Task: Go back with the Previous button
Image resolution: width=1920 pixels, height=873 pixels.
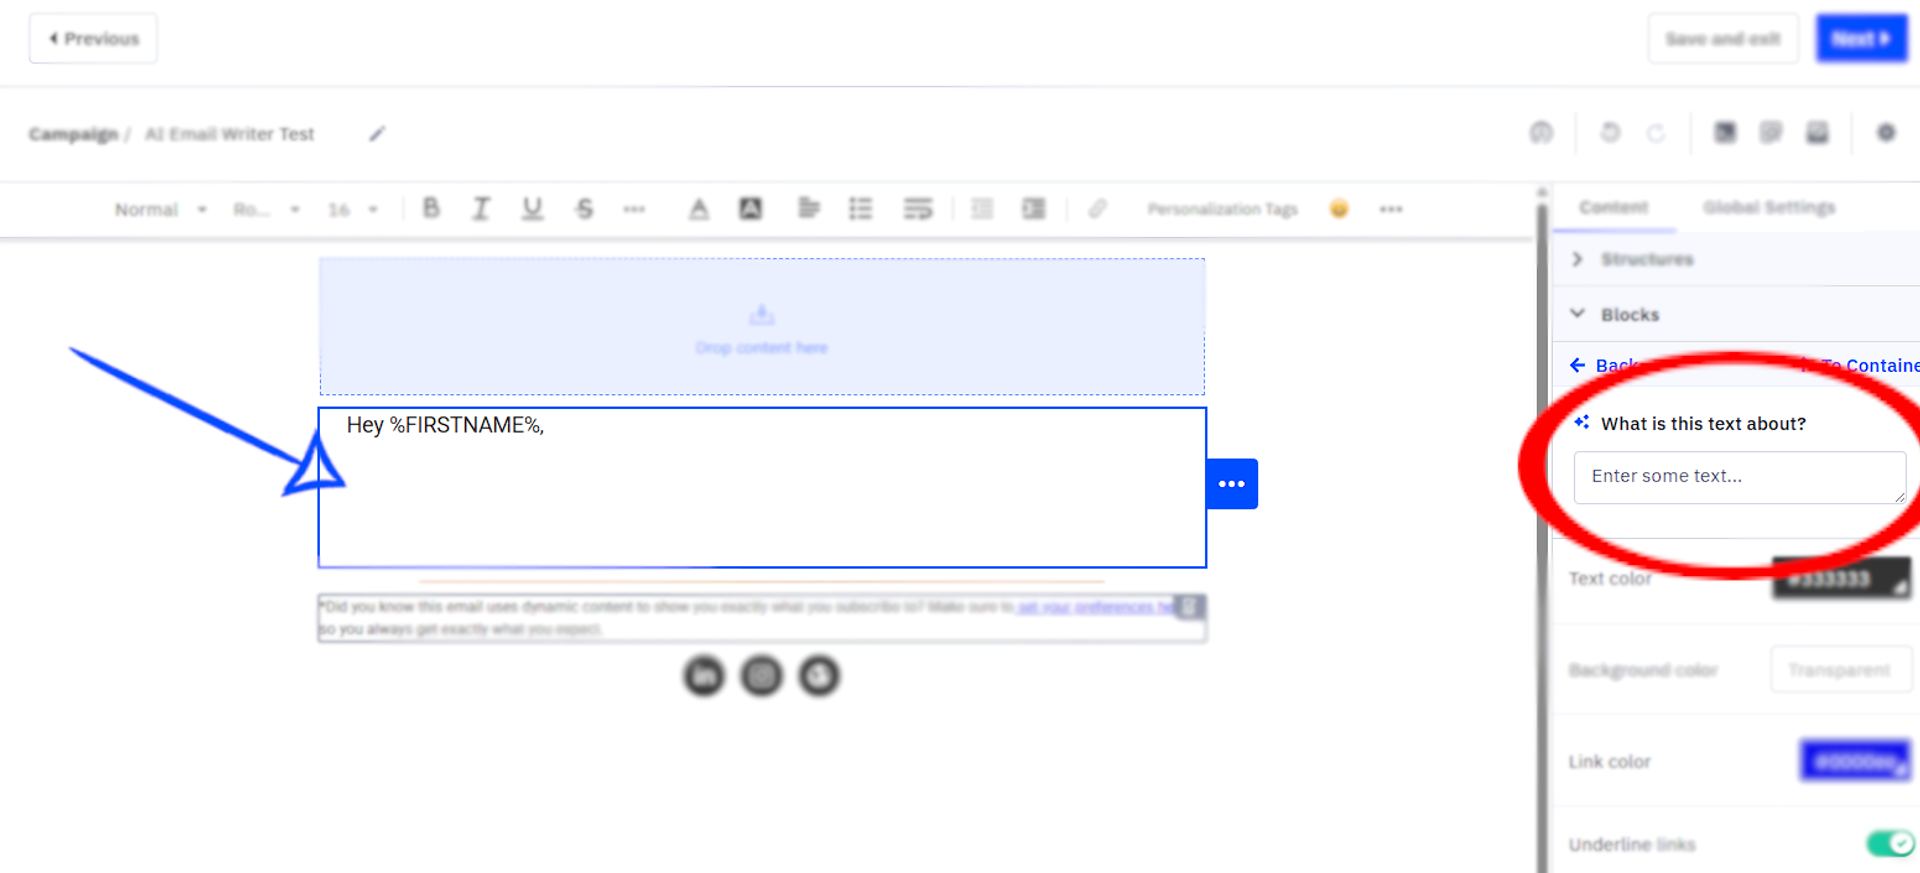Action: pyautogui.click(x=93, y=39)
